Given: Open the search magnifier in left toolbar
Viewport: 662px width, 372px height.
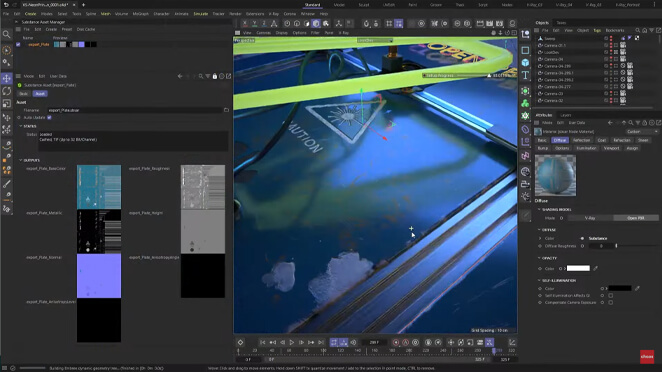Looking at the screenshot, I should click(7, 34).
